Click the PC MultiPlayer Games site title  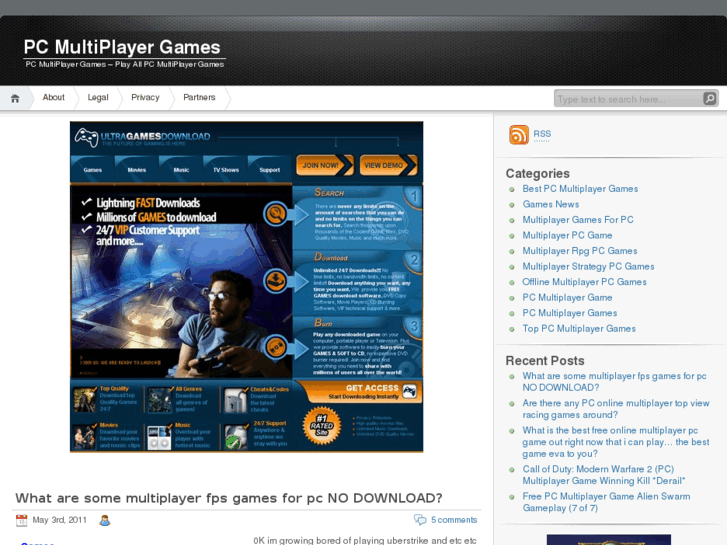pyautogui.click(x=122, y=47)
